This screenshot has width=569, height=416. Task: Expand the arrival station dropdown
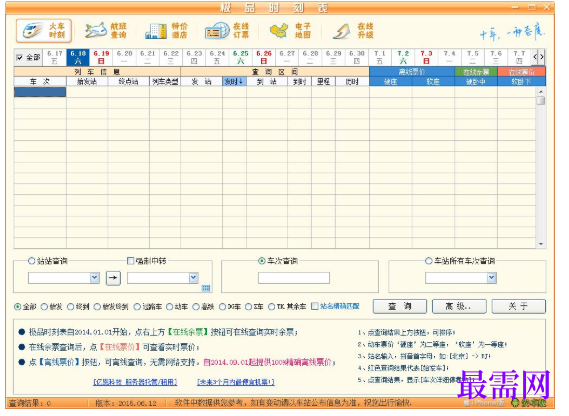click(x=193, y=278)
